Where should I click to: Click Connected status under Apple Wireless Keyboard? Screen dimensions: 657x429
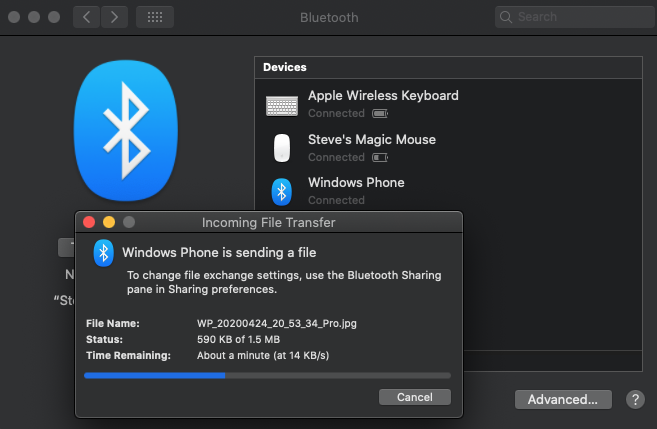point(336,114)
